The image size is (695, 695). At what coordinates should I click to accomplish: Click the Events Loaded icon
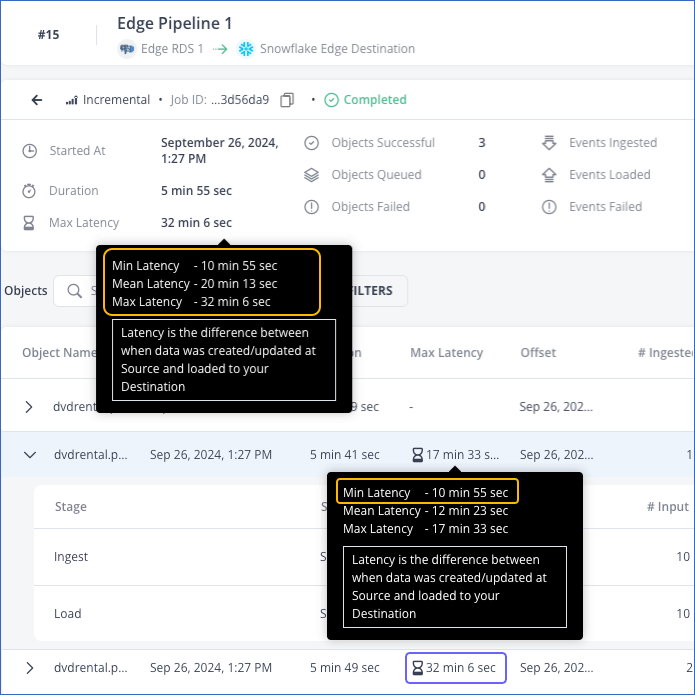coord(549,175)
